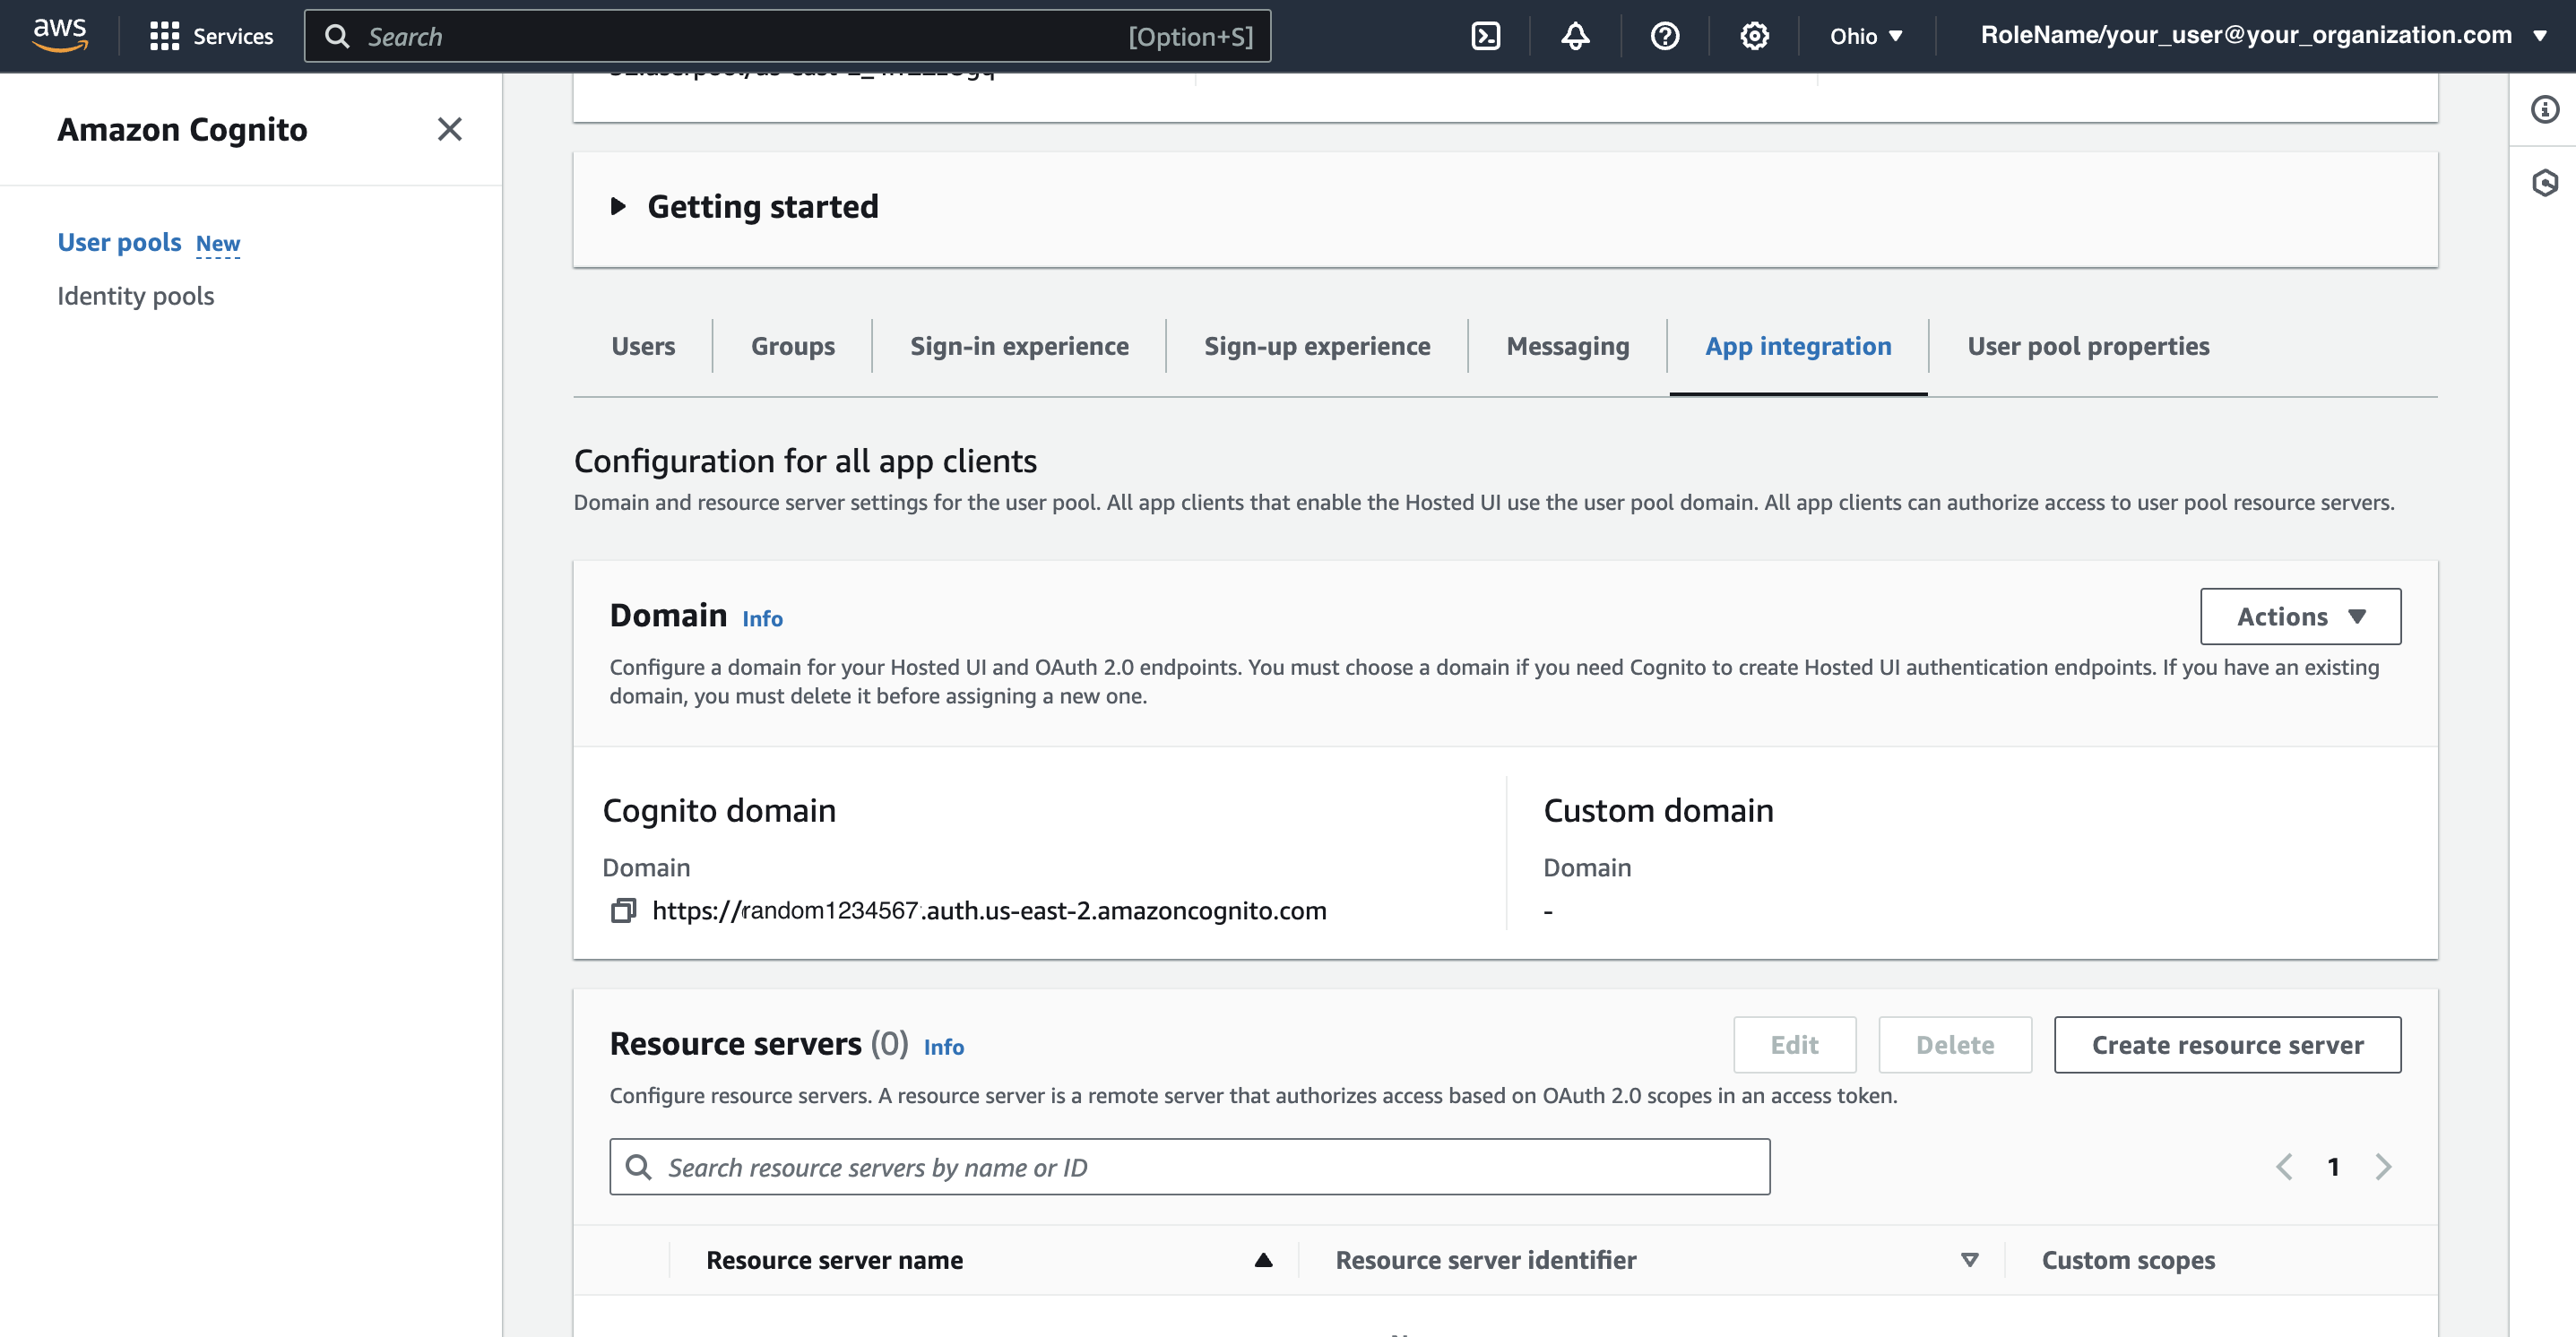The height and width of the screenshot is (1337, 2576).
Task: Open the help question mark menu
Action: click(1665, 36)
